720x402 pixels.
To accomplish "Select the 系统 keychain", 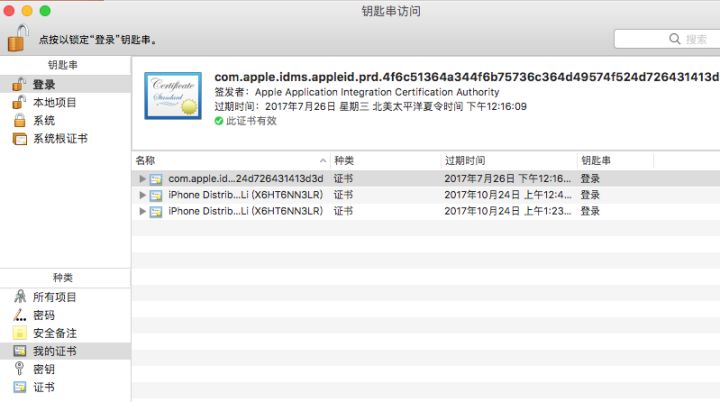I will pos(43,120).
